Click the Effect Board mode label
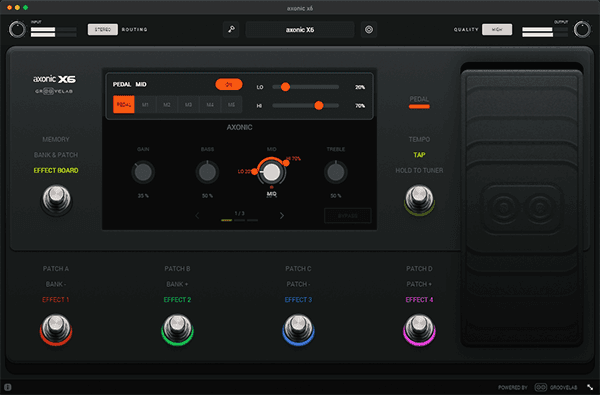This screenshot has height=395, width=600. (x=56, y=170)
